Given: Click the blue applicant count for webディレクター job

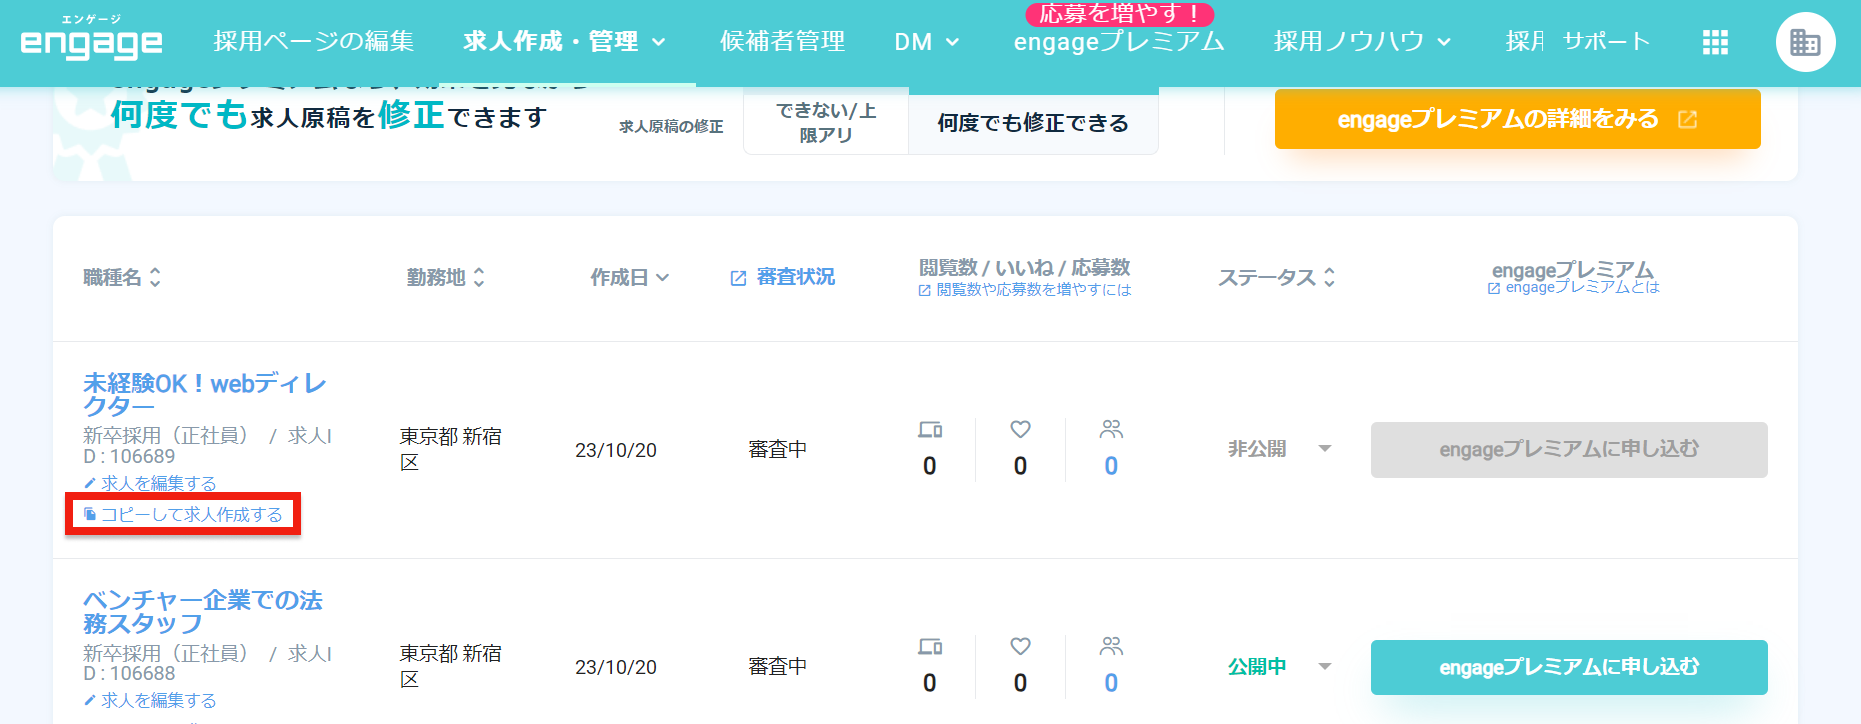Looking at the screenshot, I should (x=1111, y=466).
